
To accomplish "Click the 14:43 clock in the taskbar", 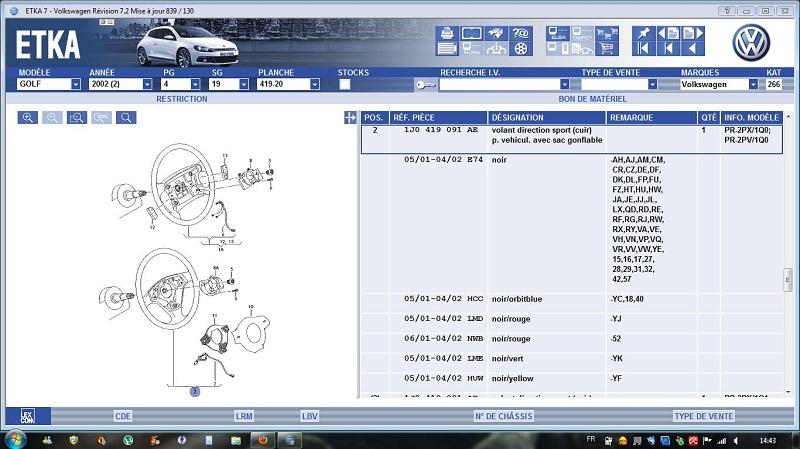I will click(x=767, y=440).
